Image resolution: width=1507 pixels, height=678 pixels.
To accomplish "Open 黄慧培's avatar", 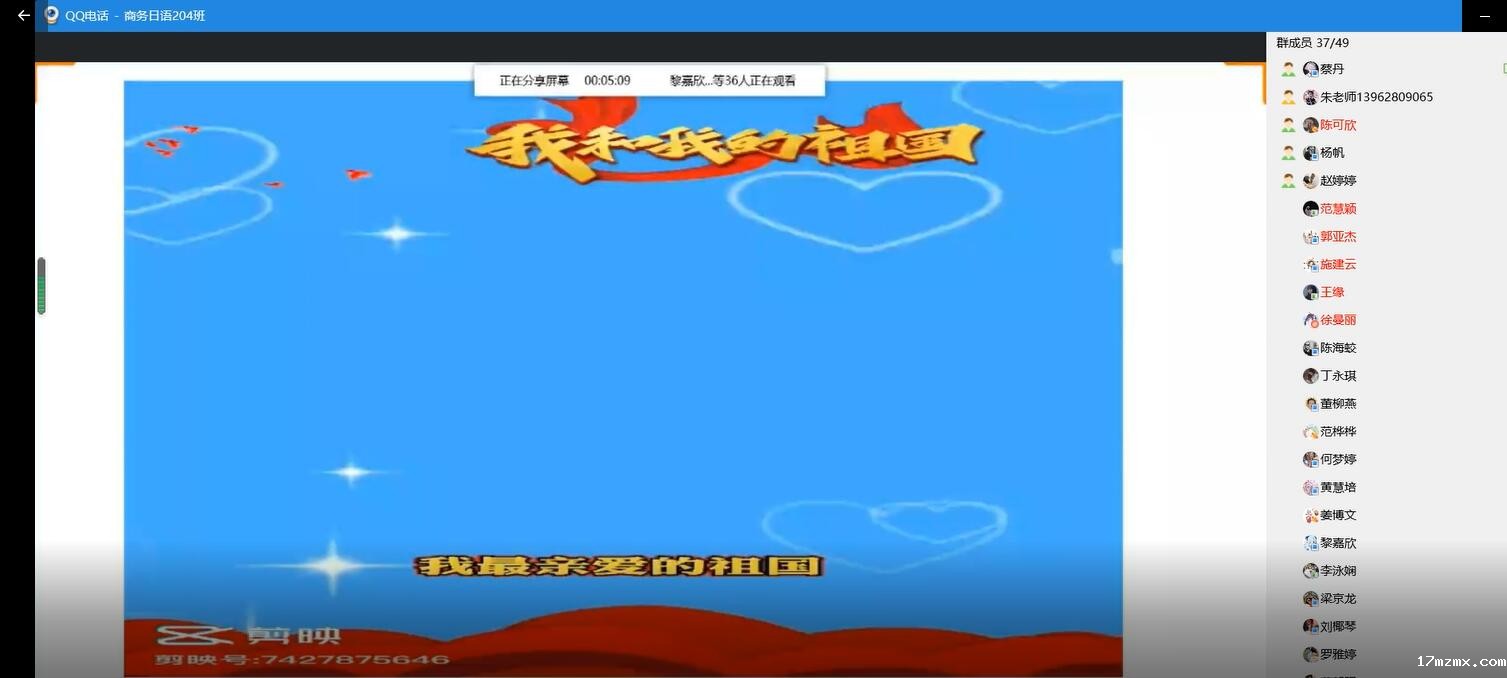I will click(x=1310, y=488).
